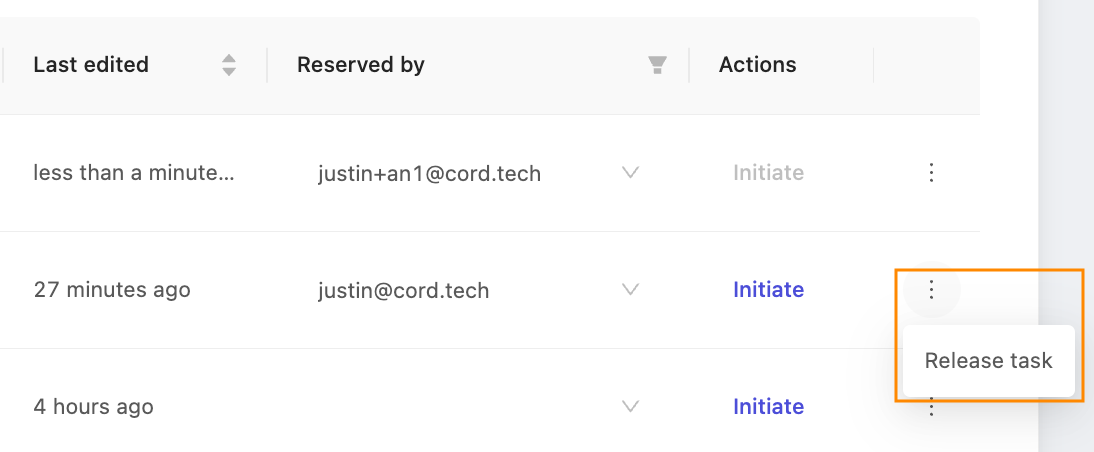Viewport: 1094px width, 452px height.
Task: Expand reserved-by dropdown for justin@cord.tech
Action: click(631, 289)
